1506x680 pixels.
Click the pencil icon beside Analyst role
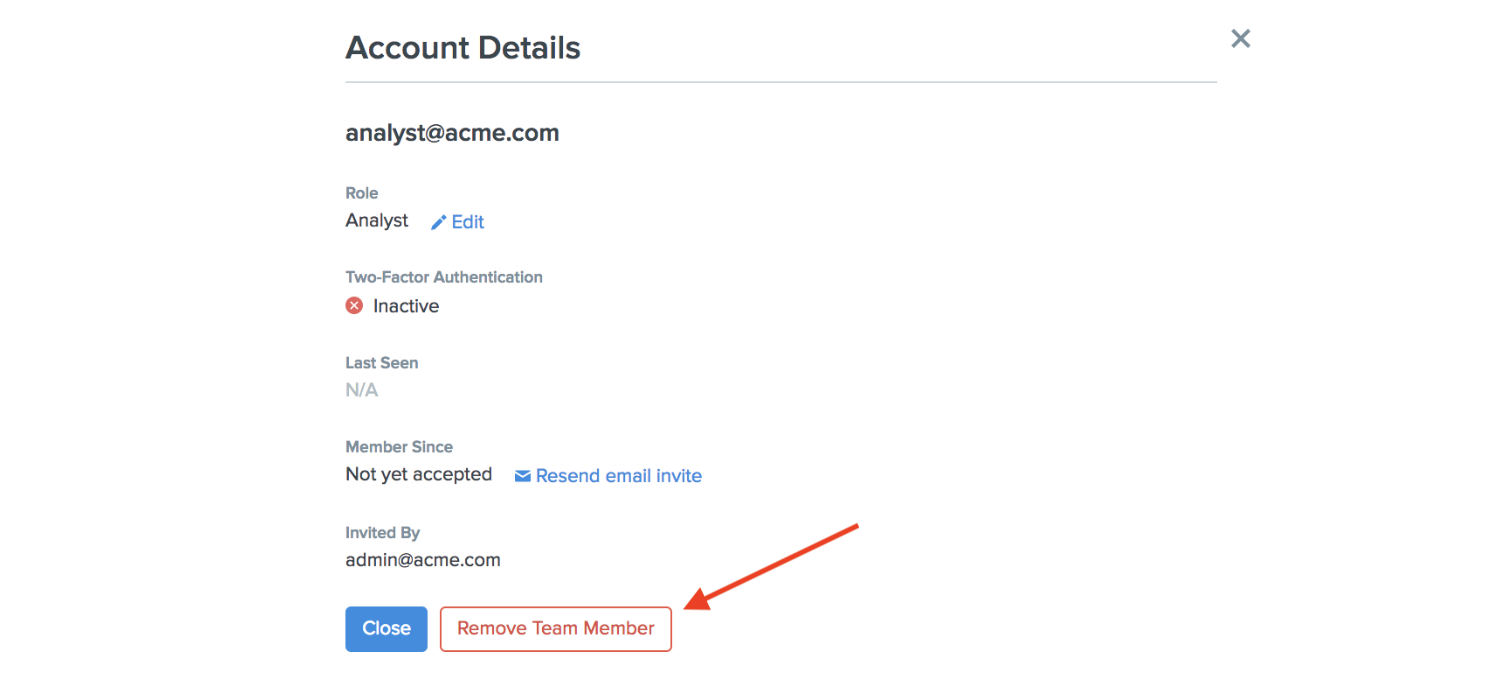(x=438, y=222)
